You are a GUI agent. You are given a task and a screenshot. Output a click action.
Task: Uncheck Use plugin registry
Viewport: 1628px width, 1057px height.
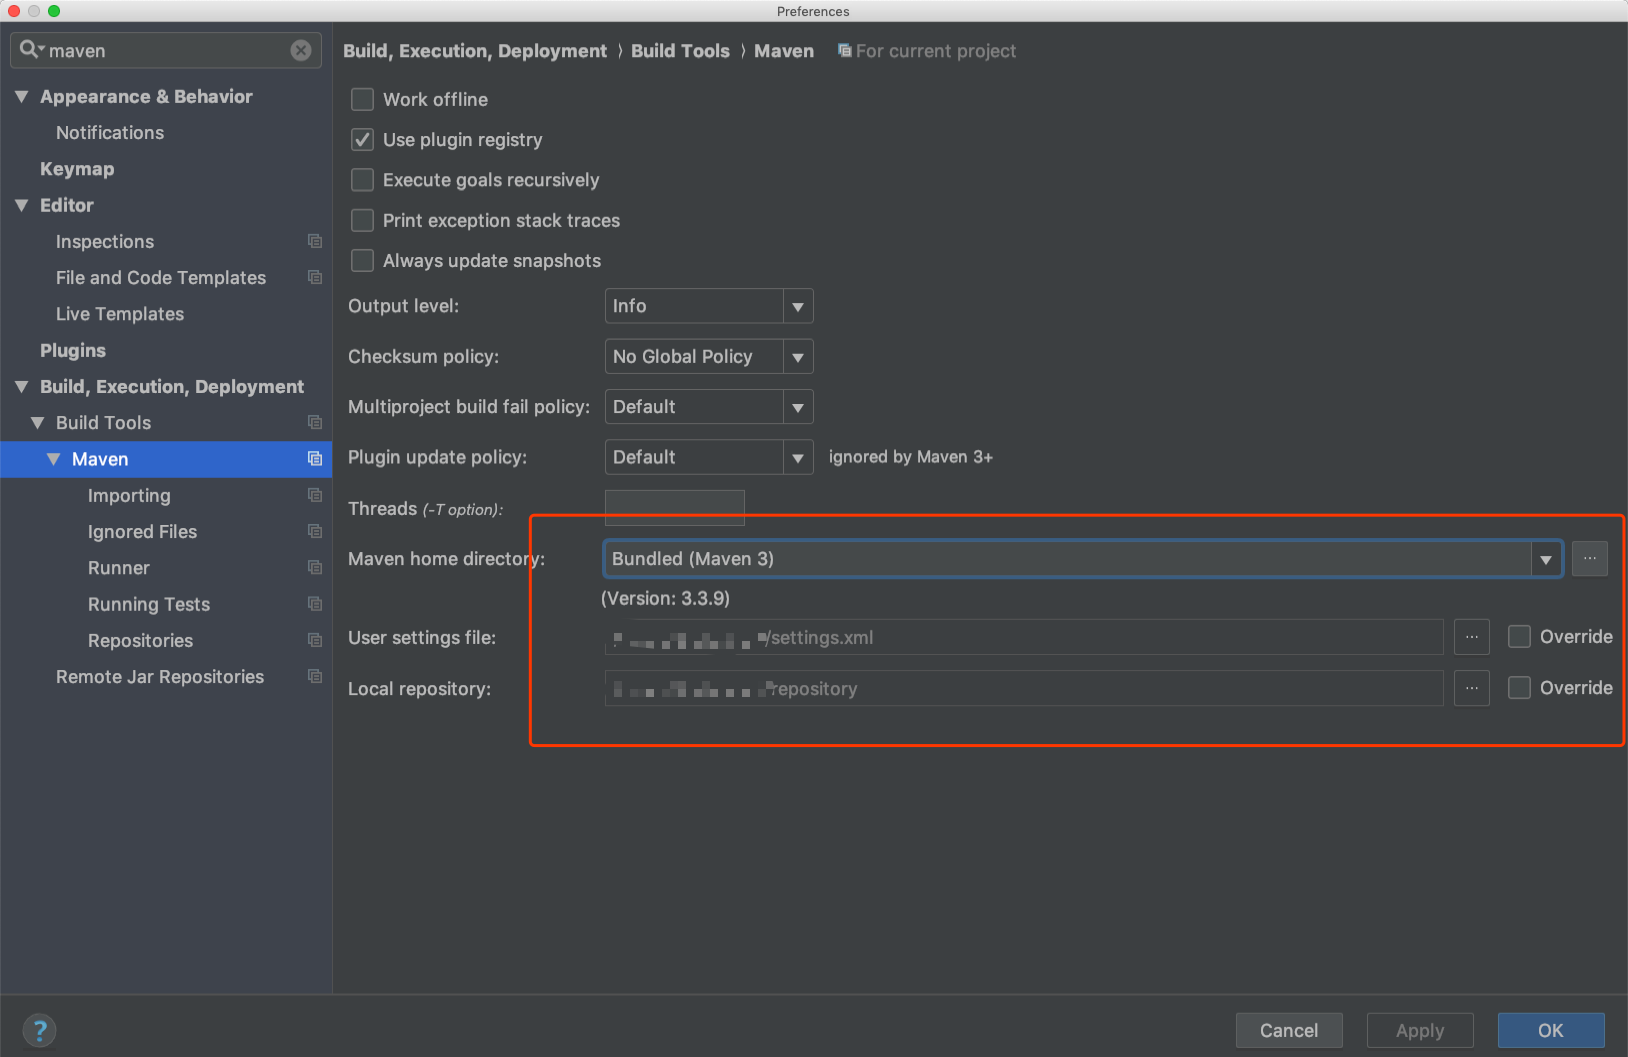point(362,139)
